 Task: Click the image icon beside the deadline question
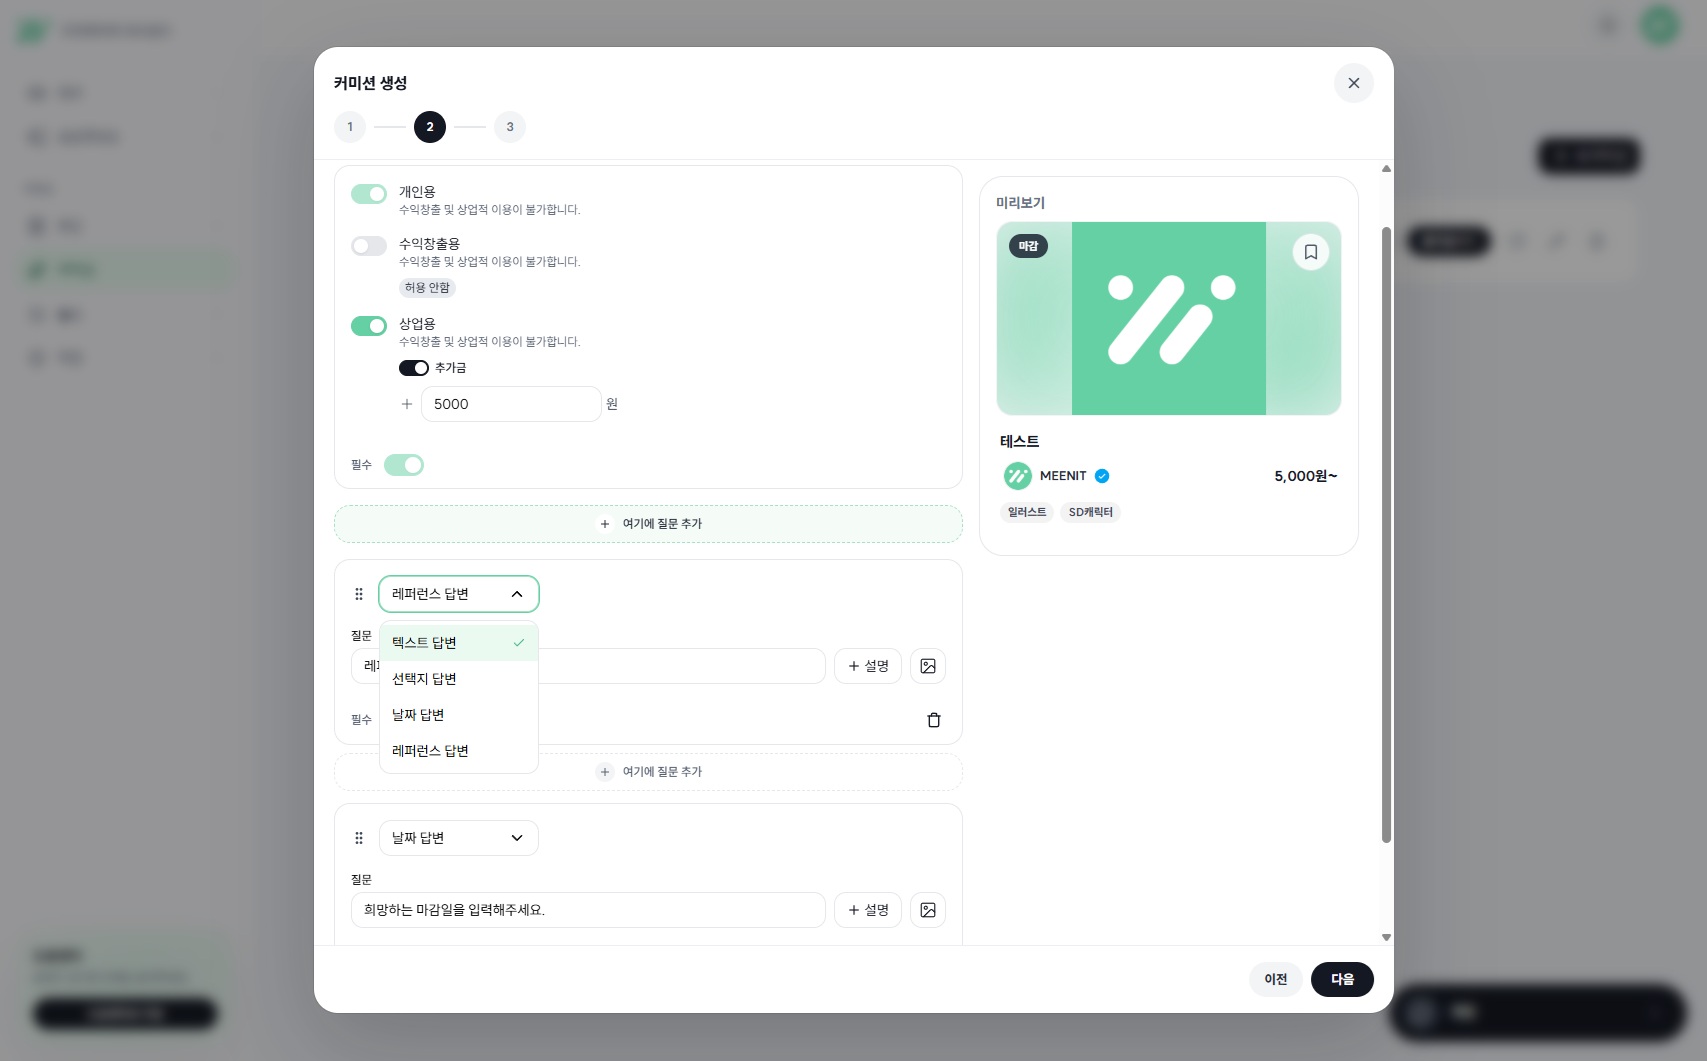[x=927, y=910]
